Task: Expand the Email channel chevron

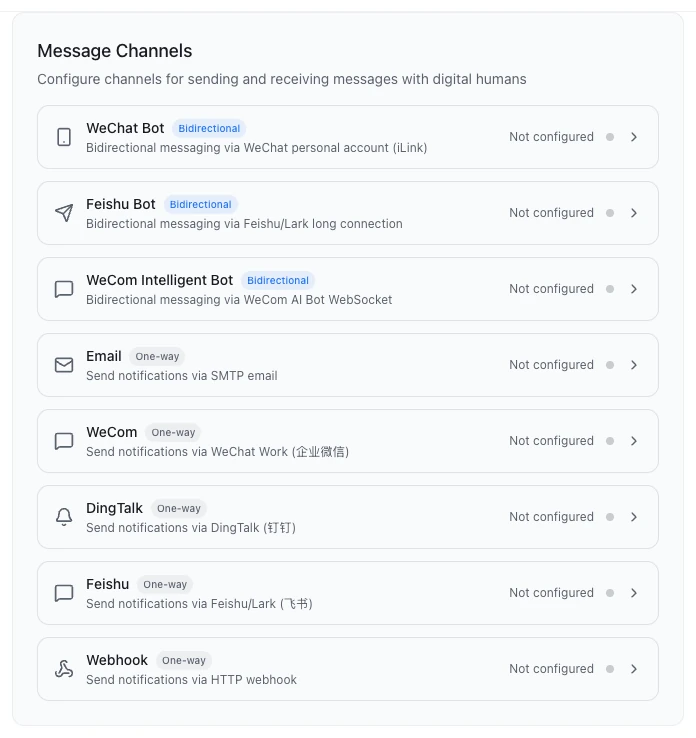Action: 634,365
